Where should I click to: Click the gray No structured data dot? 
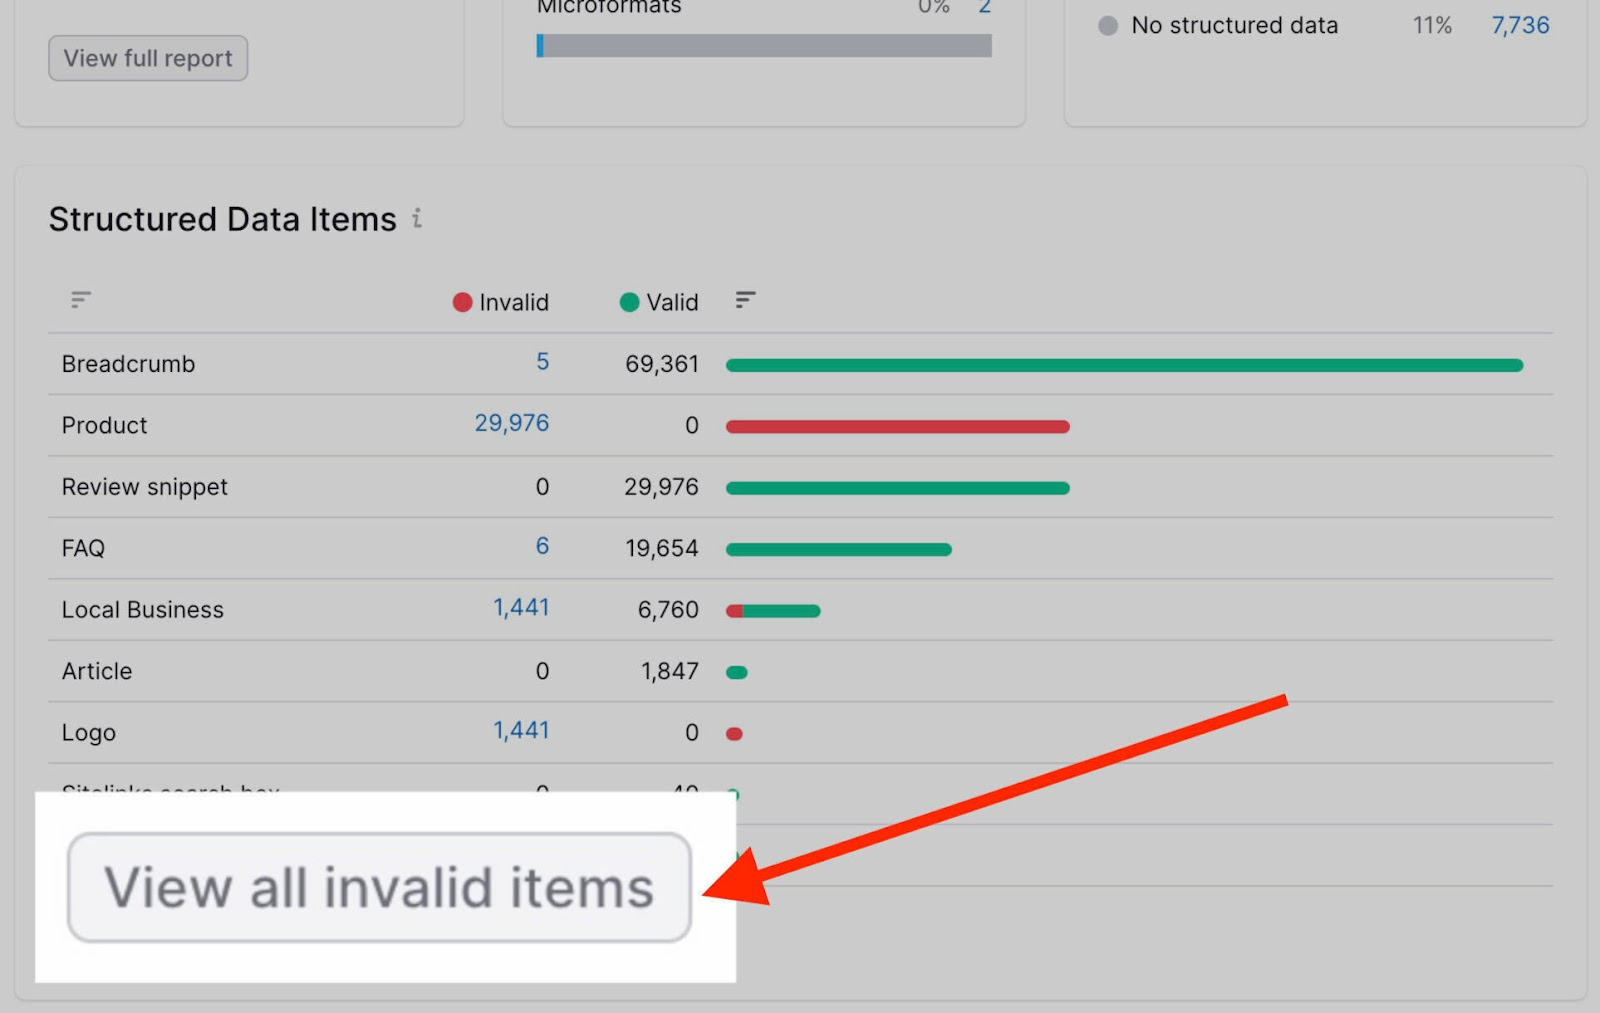tap(1107, 26)
